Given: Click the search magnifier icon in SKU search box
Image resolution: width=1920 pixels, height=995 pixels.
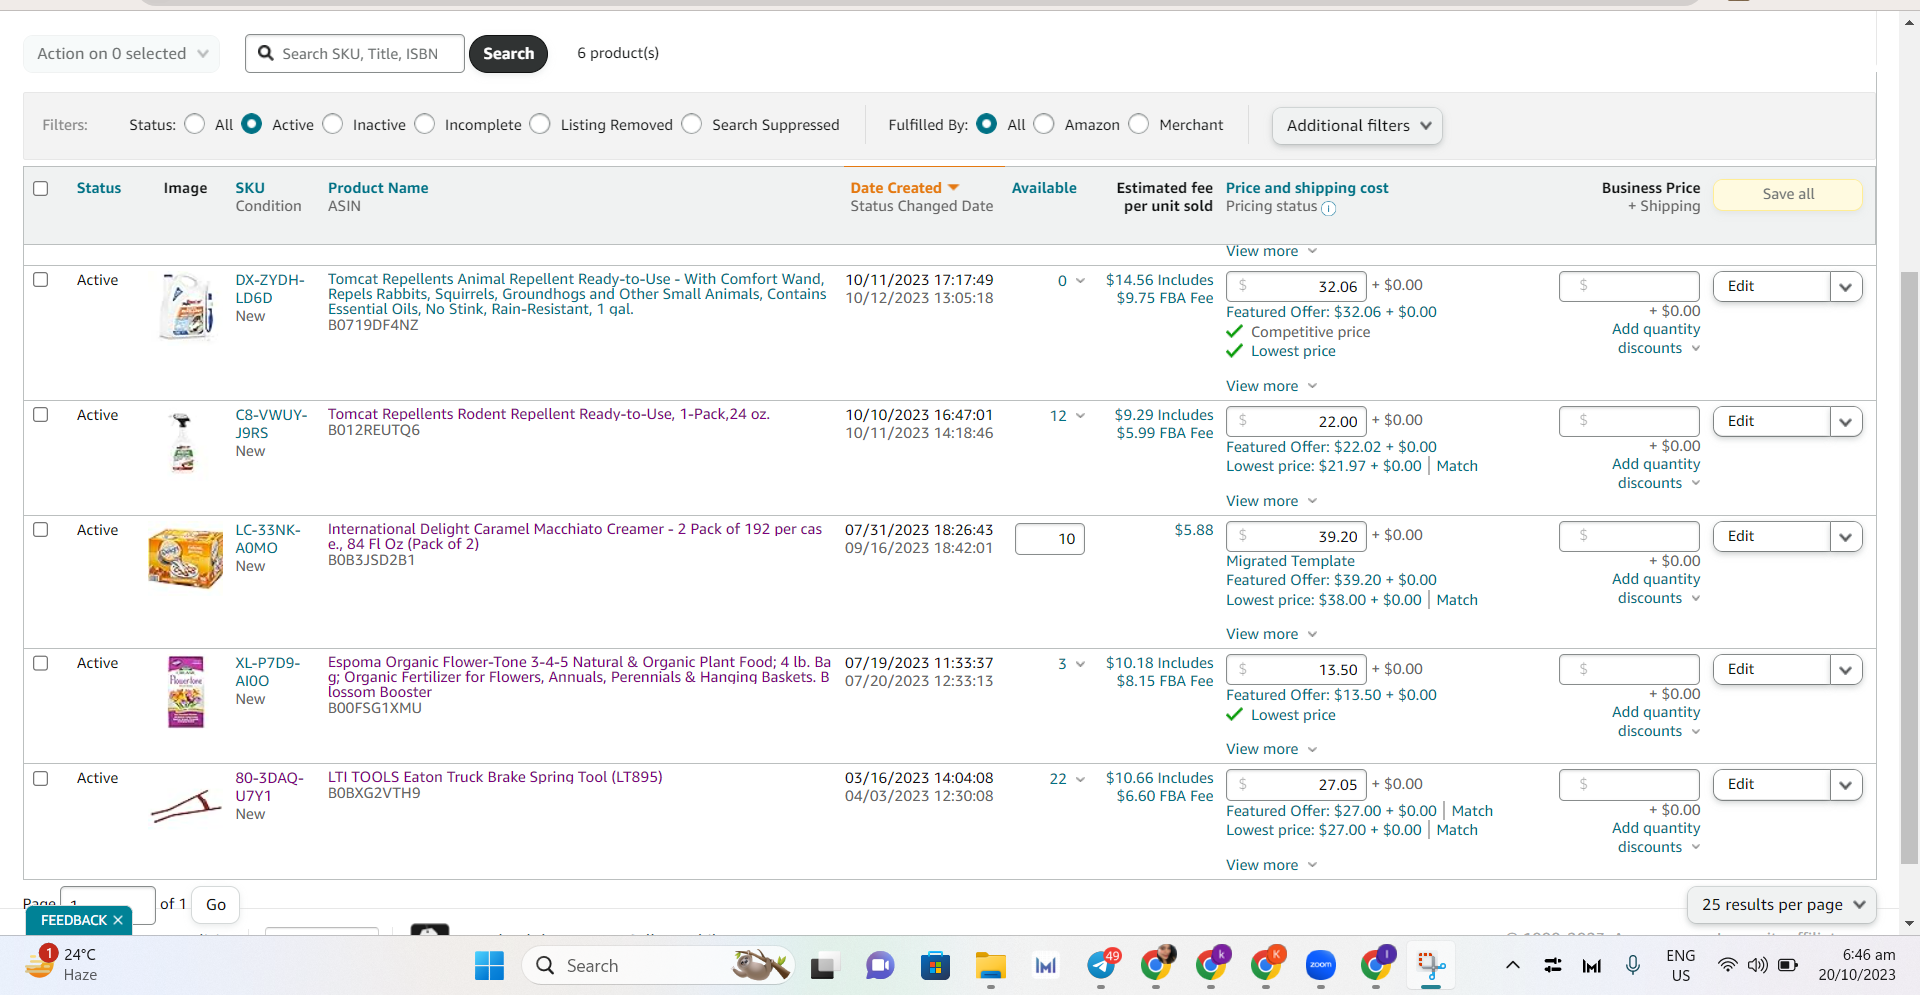Looking at the screenshot, I should 266,53.
